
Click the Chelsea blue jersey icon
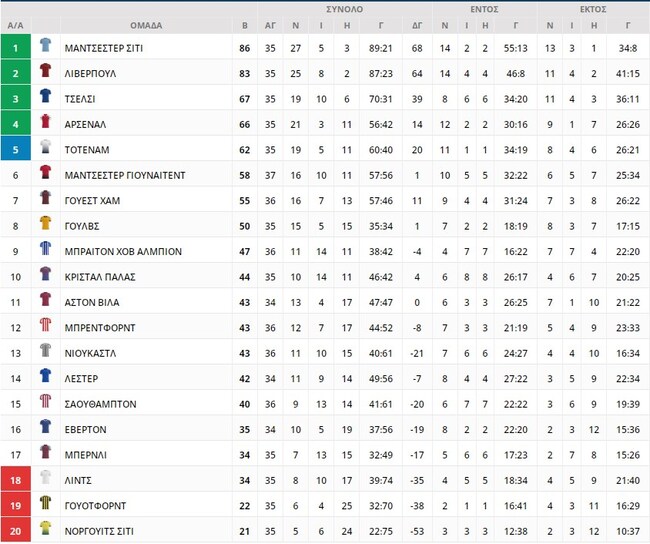46,96
